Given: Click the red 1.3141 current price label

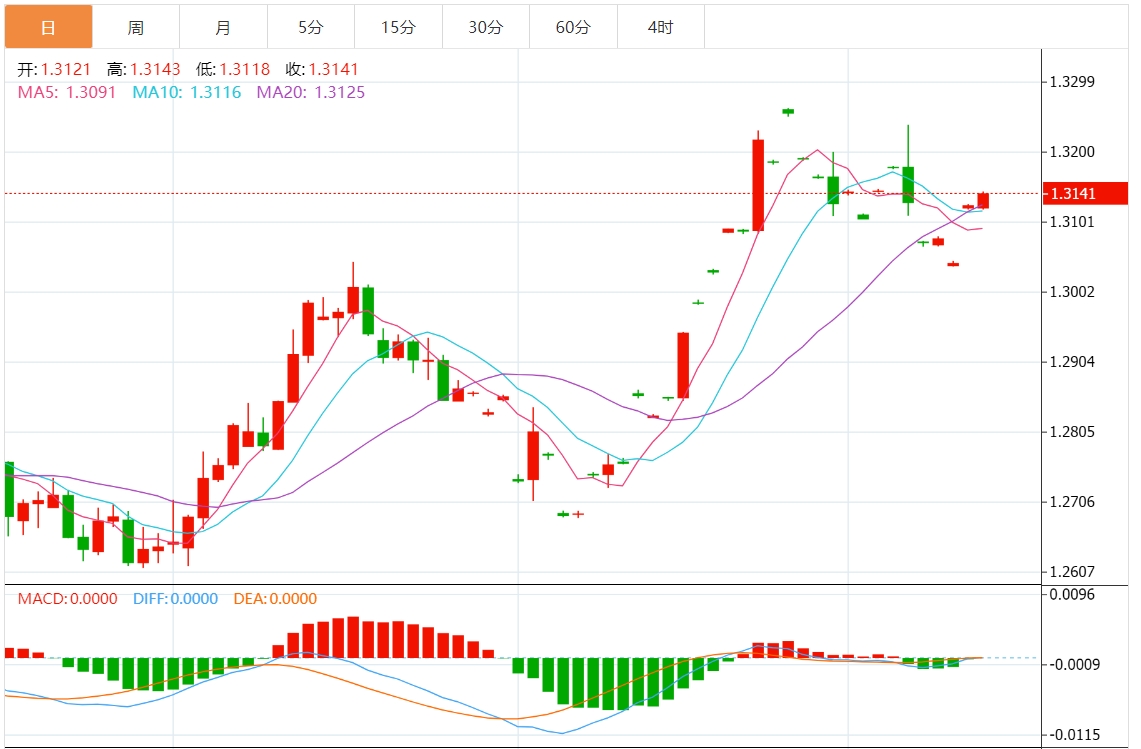Looking at the screenshot, I should 1085,194.
